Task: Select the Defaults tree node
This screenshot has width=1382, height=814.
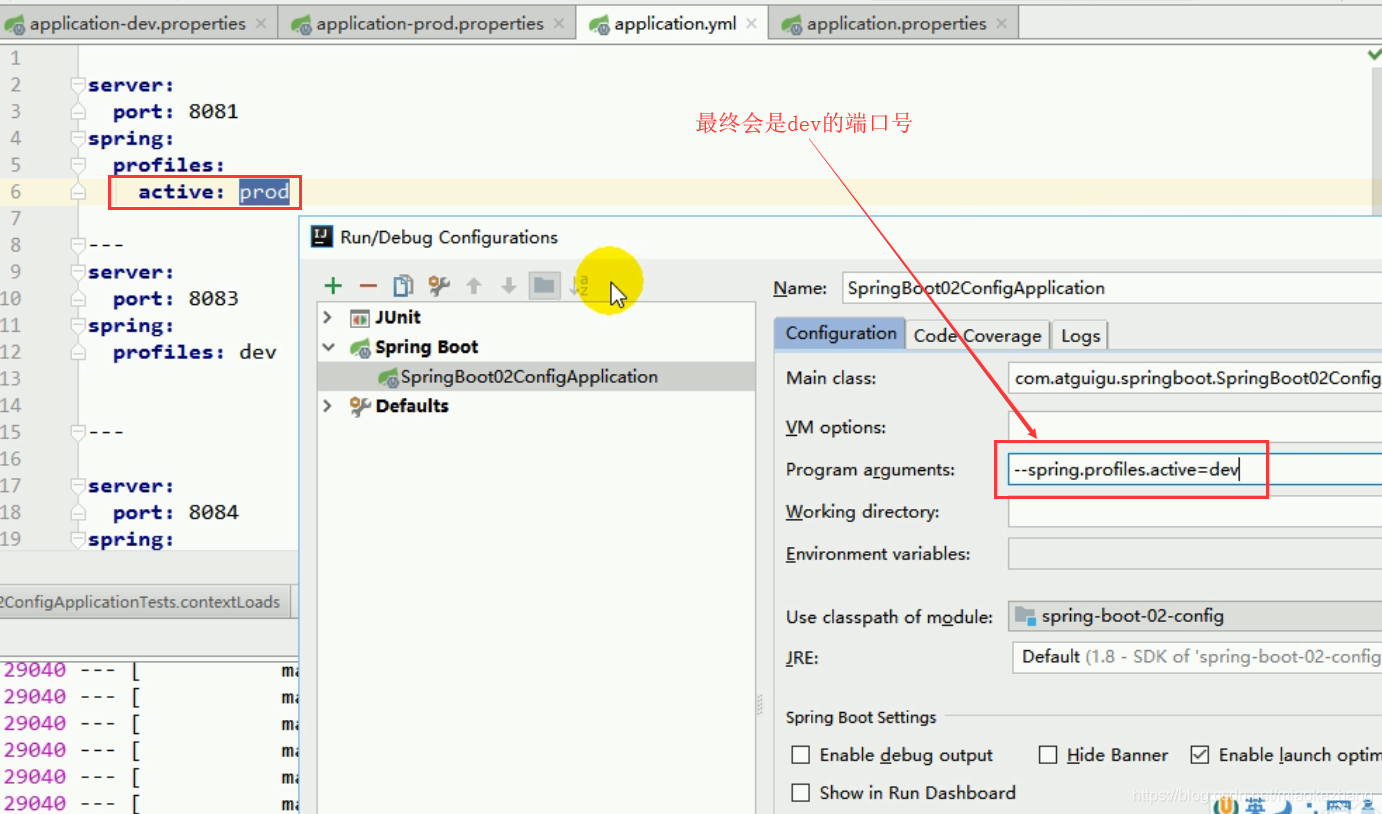Action: (x=411, y=406)
